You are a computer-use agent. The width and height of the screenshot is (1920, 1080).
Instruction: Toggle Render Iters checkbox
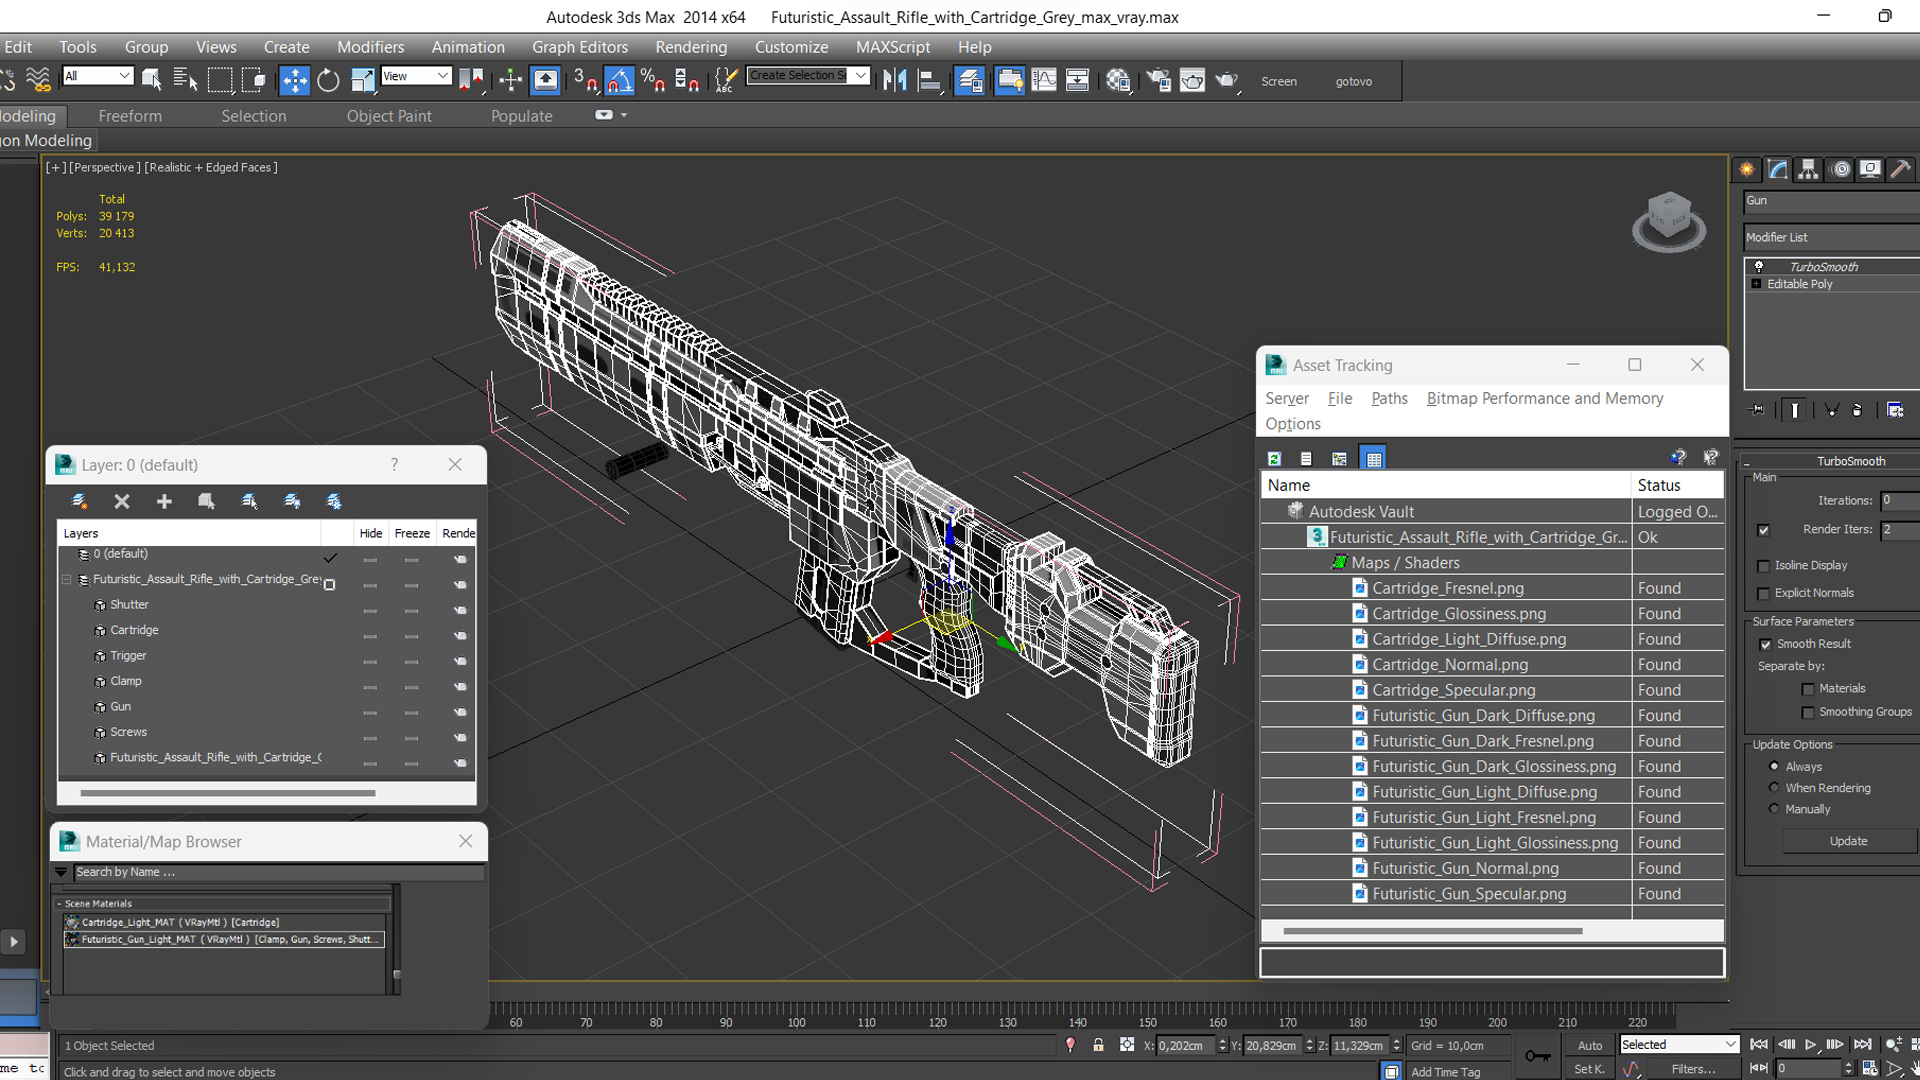click(1764, 530)
